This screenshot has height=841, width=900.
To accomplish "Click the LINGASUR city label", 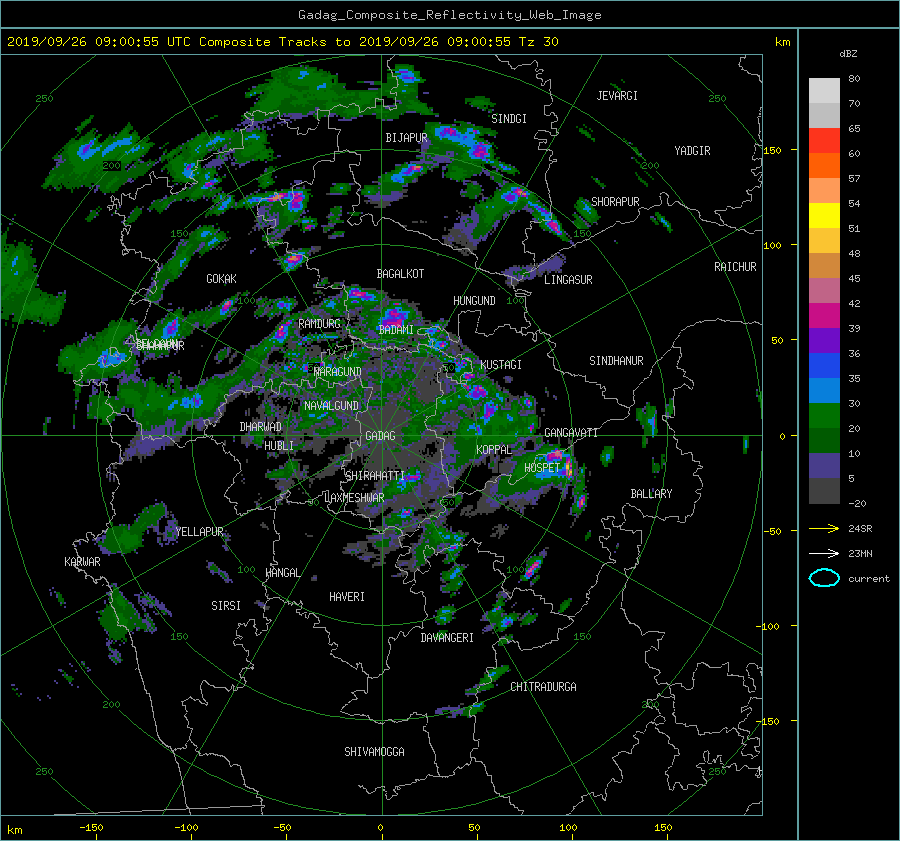I will (x=568, y=280).
